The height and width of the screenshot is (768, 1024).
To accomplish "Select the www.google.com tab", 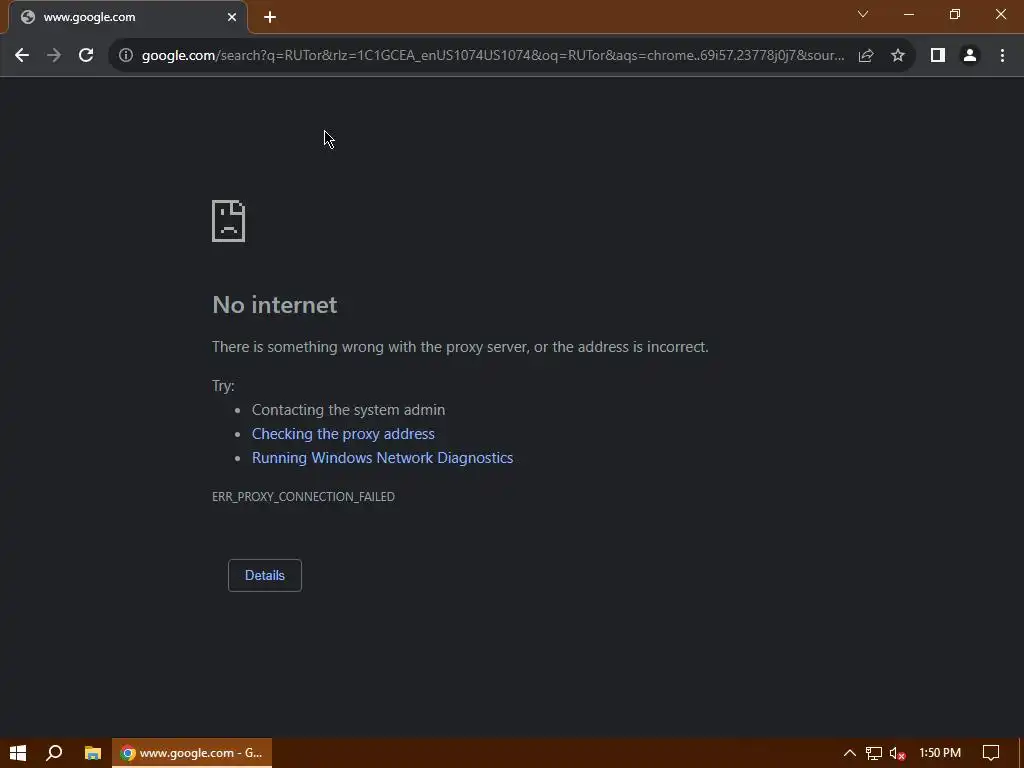I will [127, 17].
